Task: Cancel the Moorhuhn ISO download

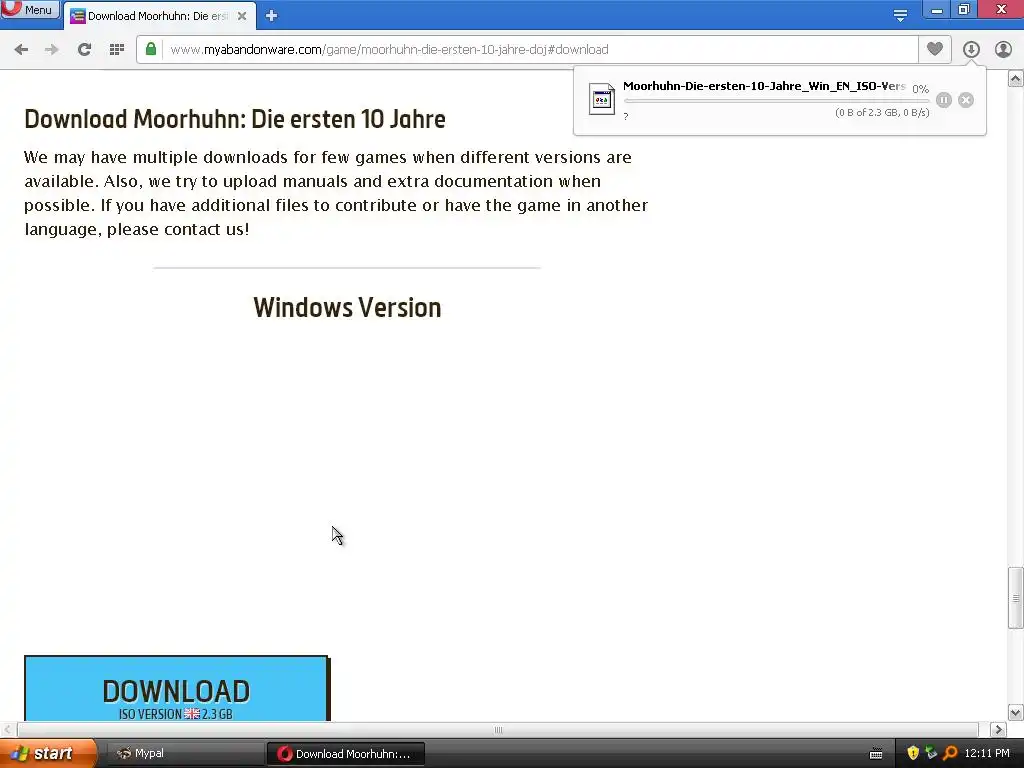Action: point(966,100)
